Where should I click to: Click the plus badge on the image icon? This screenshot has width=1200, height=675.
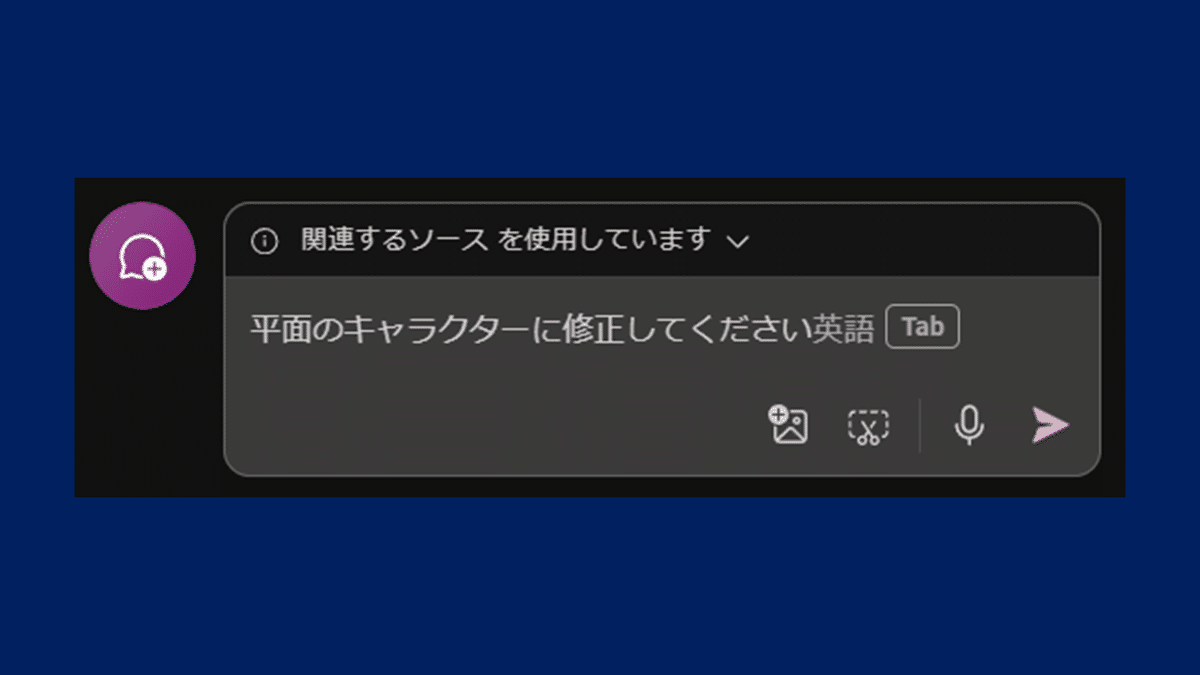(777, 415)
